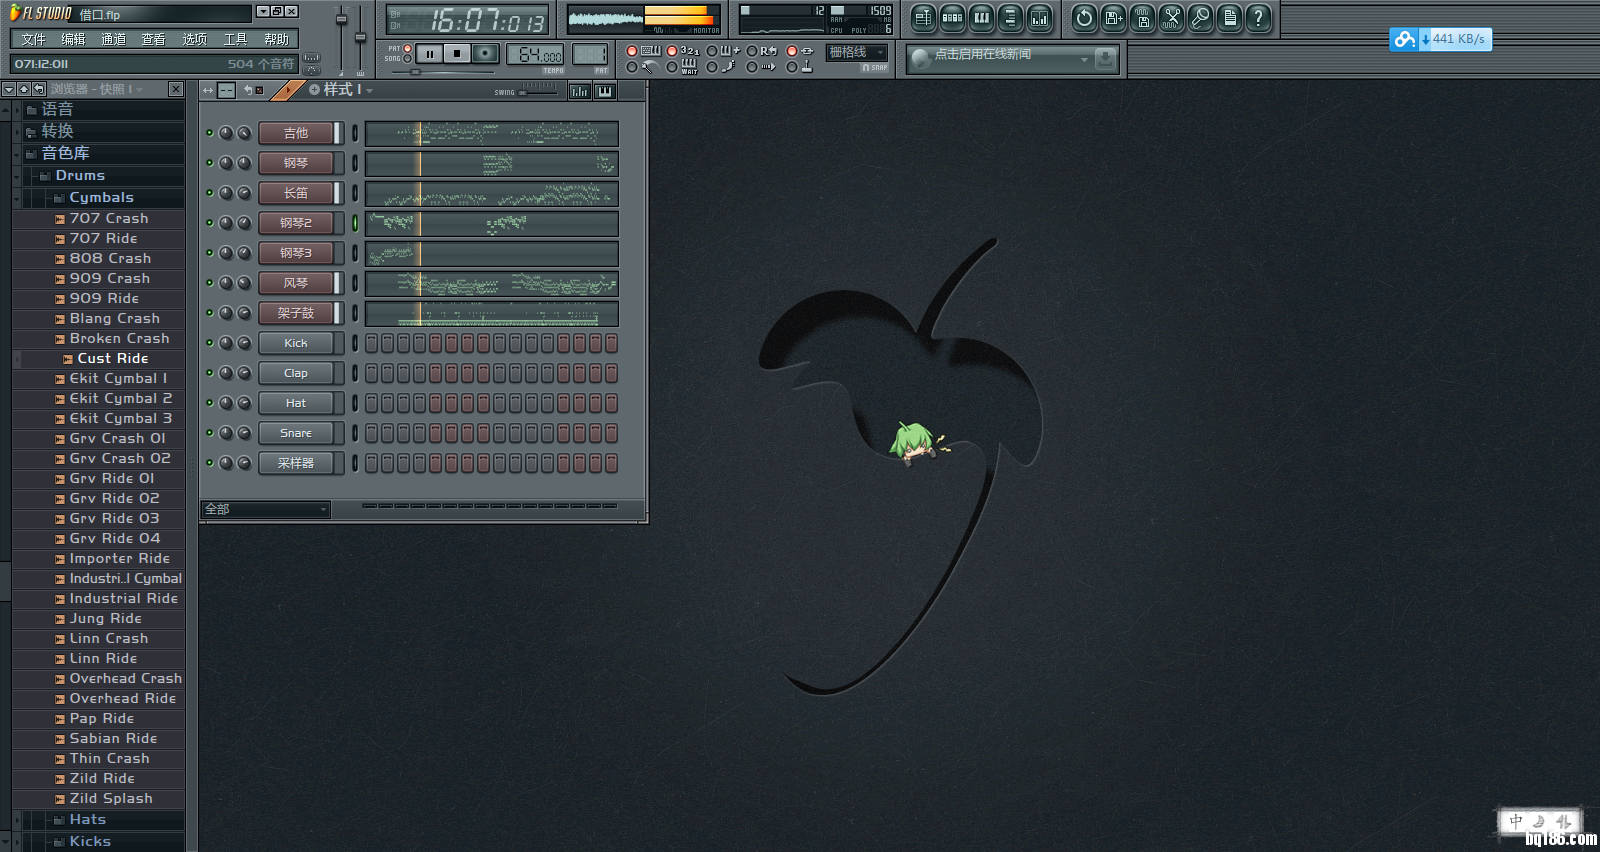Select PAT pattern mode radio button
Image resolution: width=1600 pixels, height=852 pixels.
pos(407,48)
